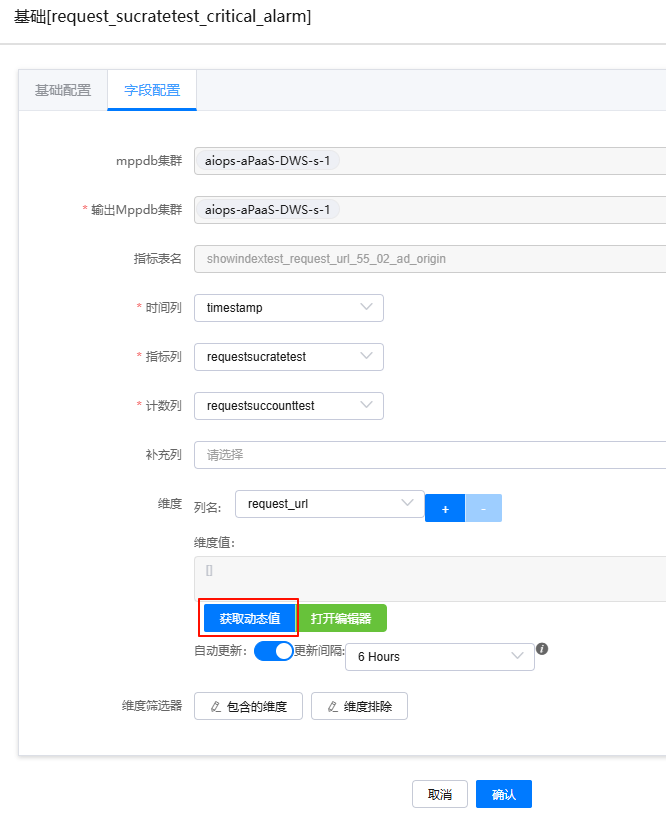Viewport: 666px width, 814px height.
Task: Open the 计数列 requestsuccounttest dropdown
Action: click(x=288, y=406)
